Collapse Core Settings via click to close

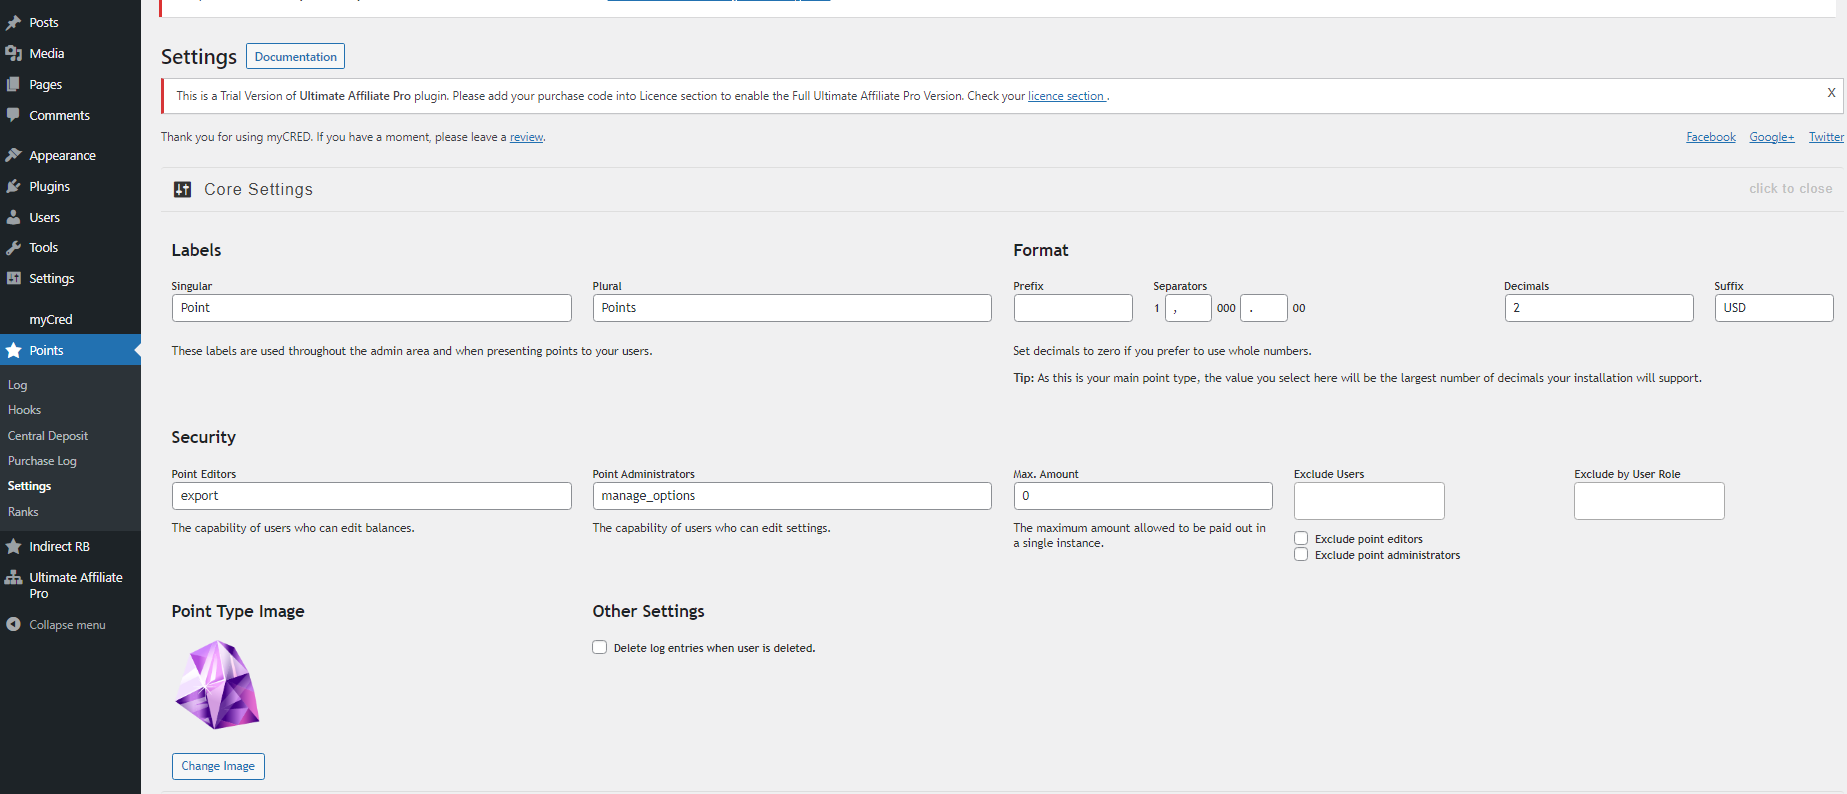coord(1790,188)
